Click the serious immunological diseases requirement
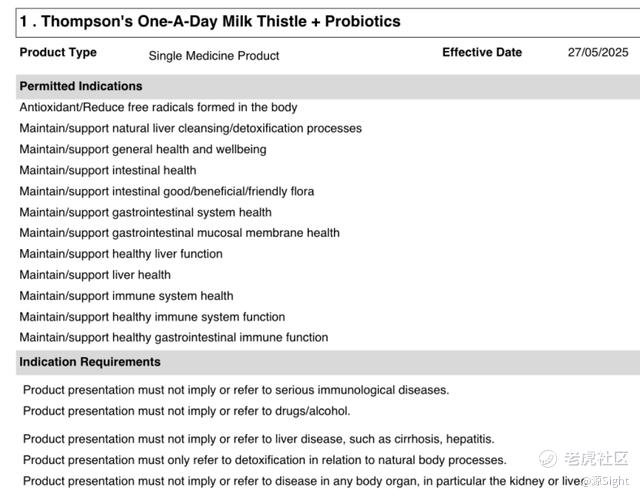Viewport: 640px width, 495px height. (x=236, y=390)
